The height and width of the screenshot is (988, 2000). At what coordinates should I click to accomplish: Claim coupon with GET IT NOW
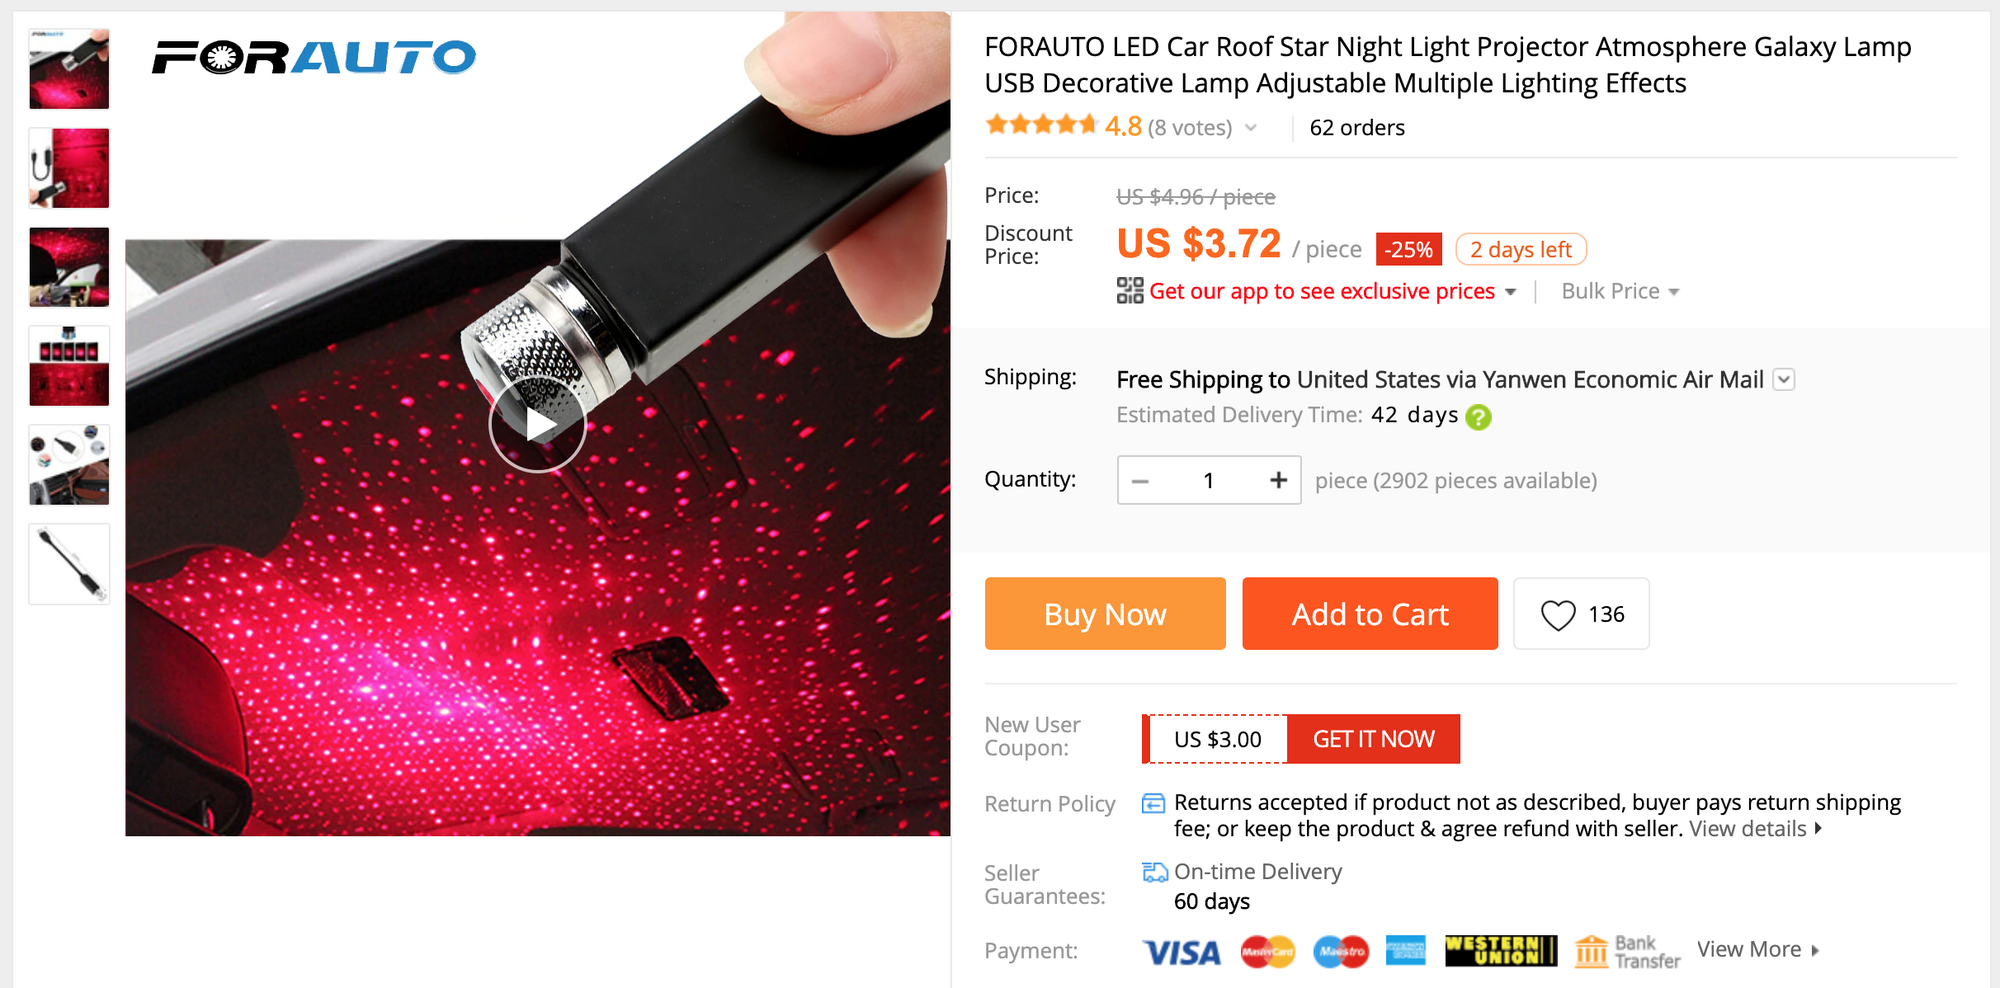click(x=1373, y=739)
